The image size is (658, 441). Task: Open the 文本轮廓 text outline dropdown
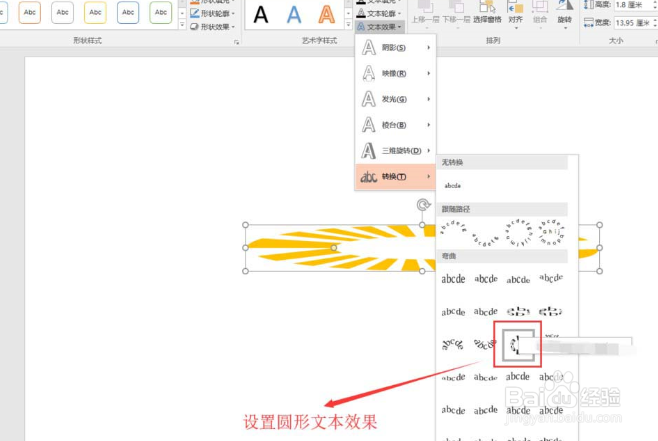point(379,13)
